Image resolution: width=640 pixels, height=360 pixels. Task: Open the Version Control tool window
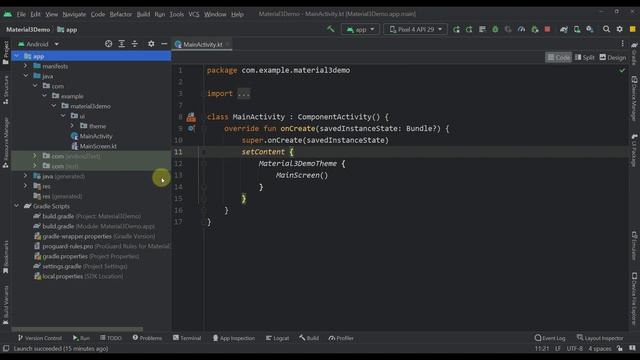[x=40, y=338]
